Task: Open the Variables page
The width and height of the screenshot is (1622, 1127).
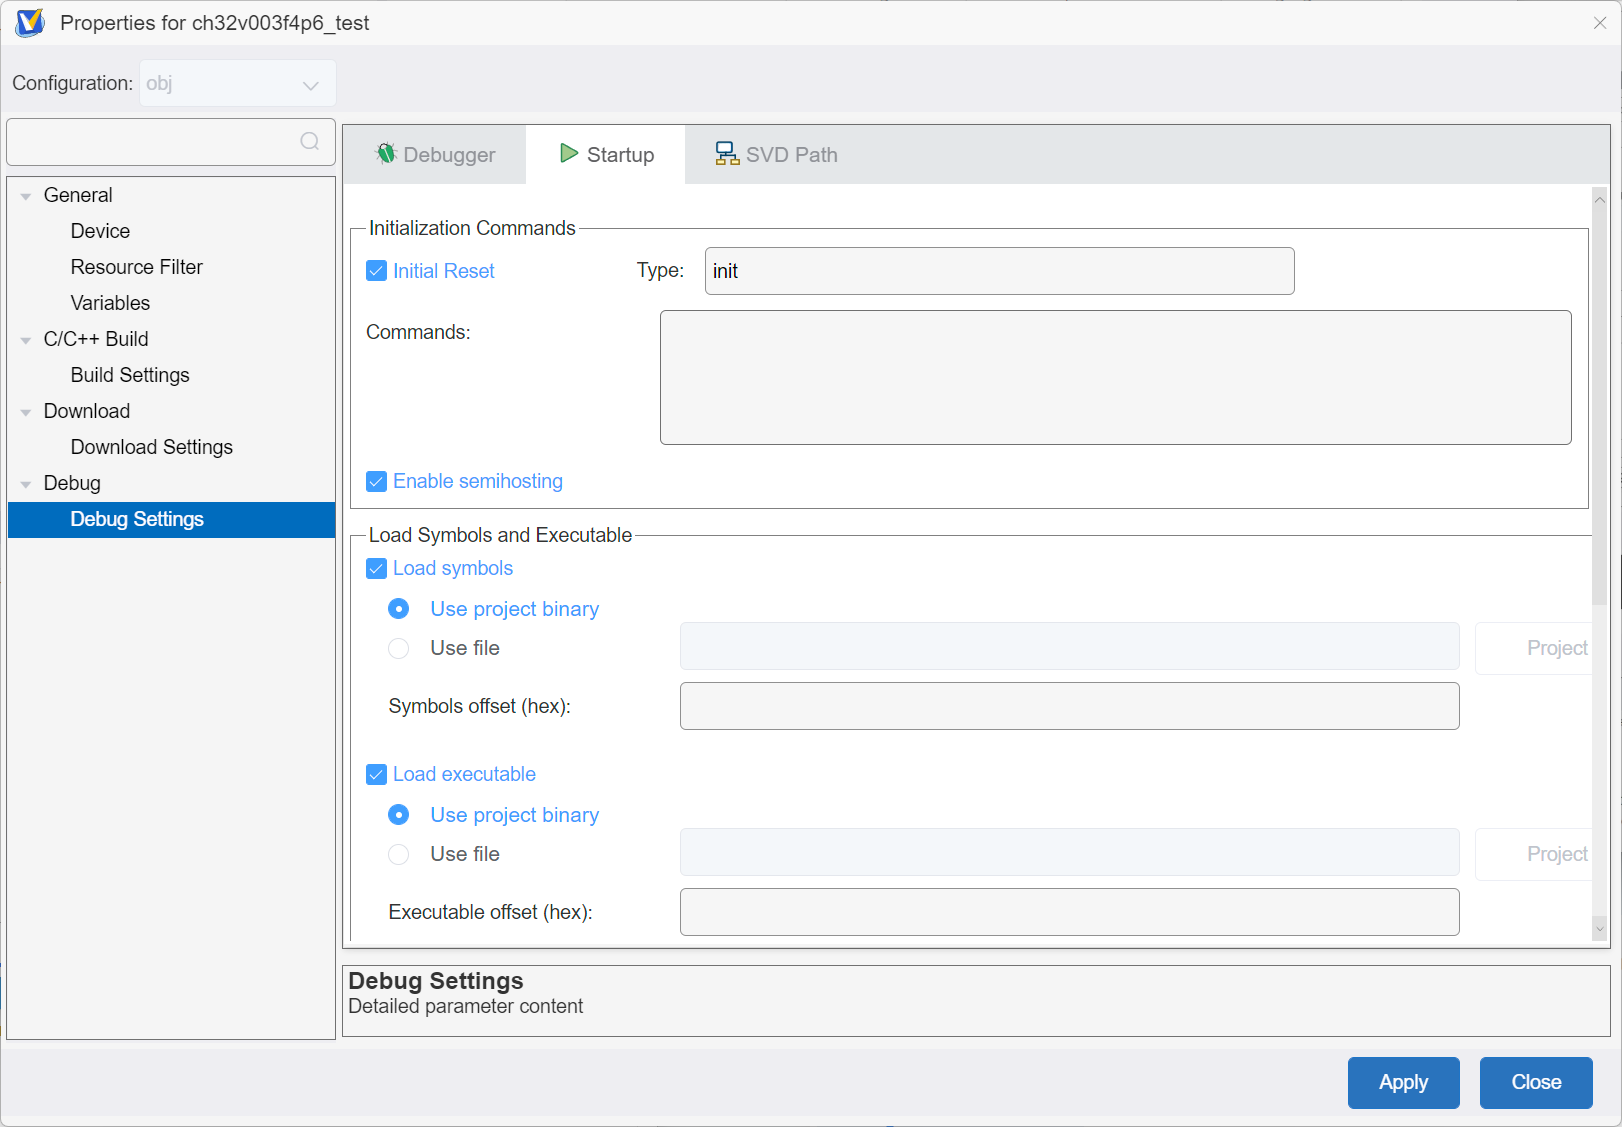Action: pos(110,303)
